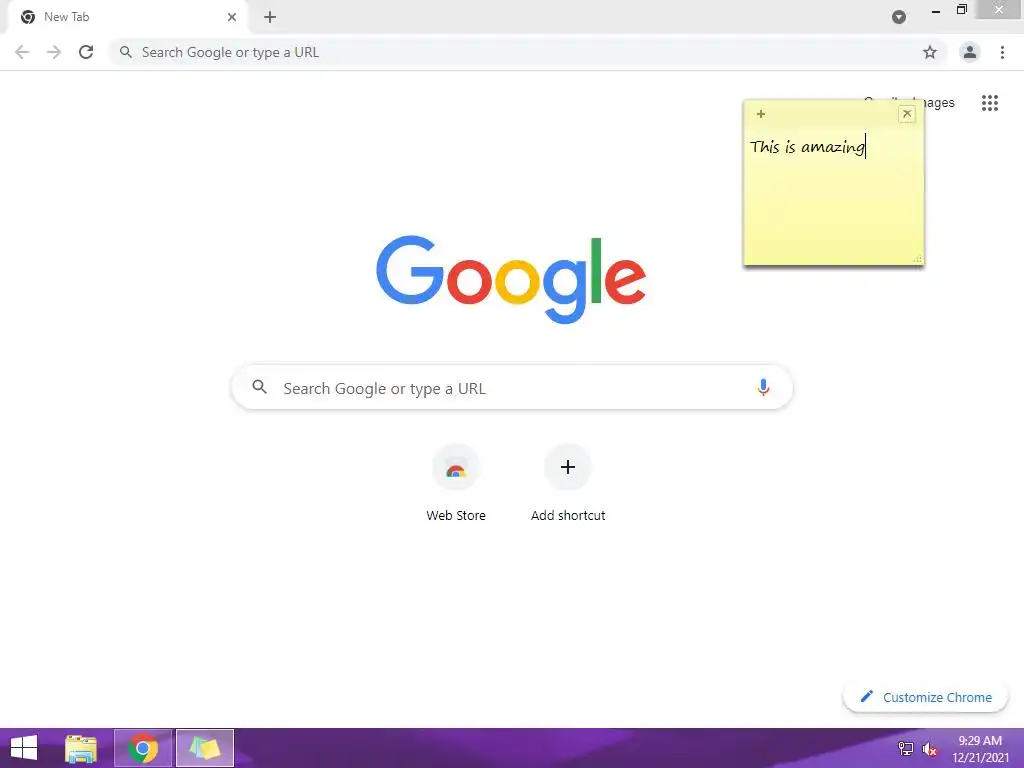This screenshot has height=768, width=1024.
Task: Delete the sticky note with its X button
Action: point(906,114)
